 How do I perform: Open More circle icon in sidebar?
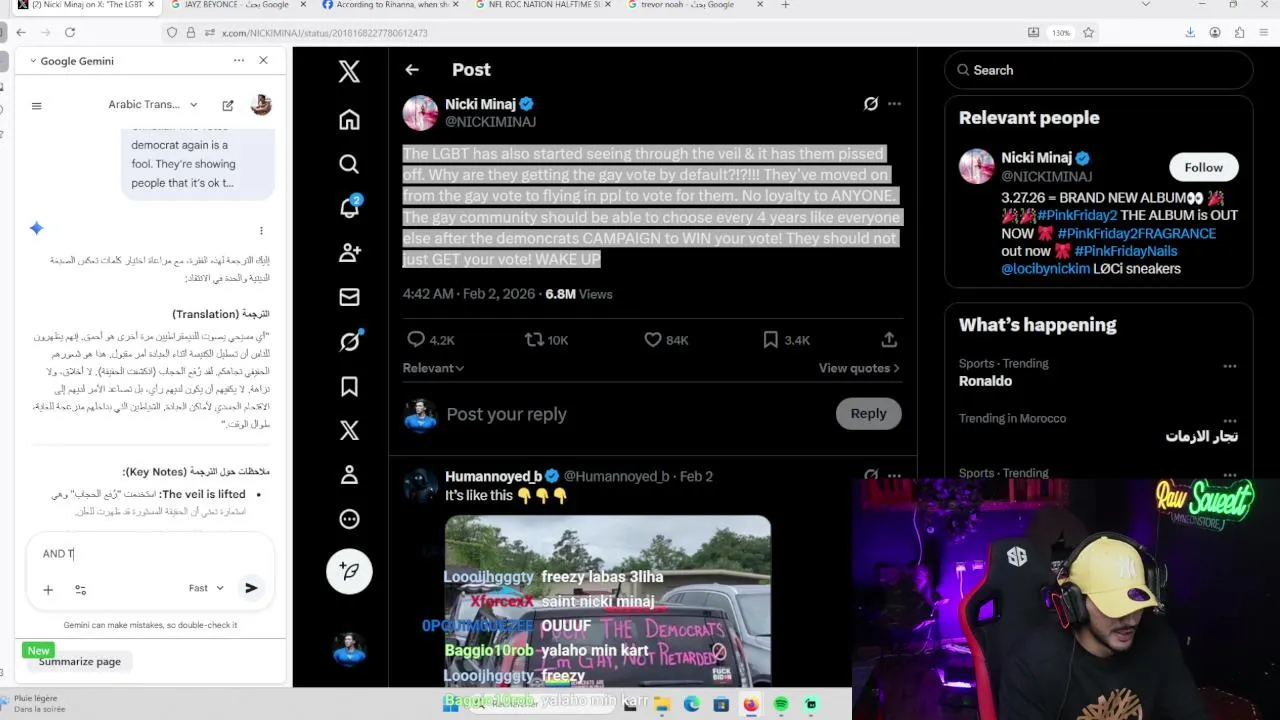[x=349, y=519]
